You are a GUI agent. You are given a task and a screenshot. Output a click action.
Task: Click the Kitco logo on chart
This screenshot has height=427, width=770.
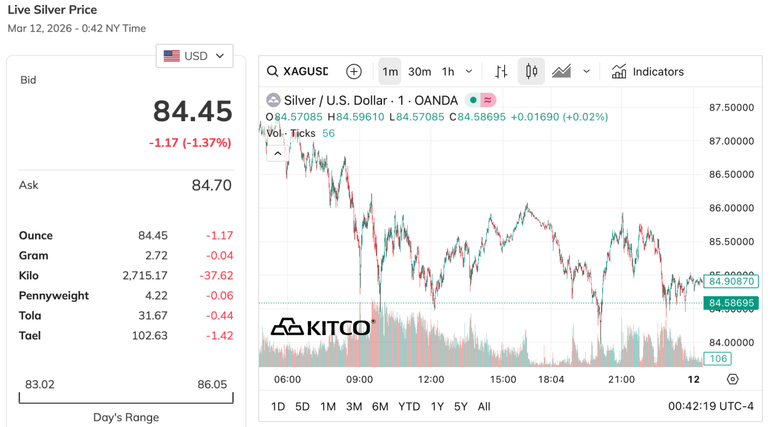point(322,327)
